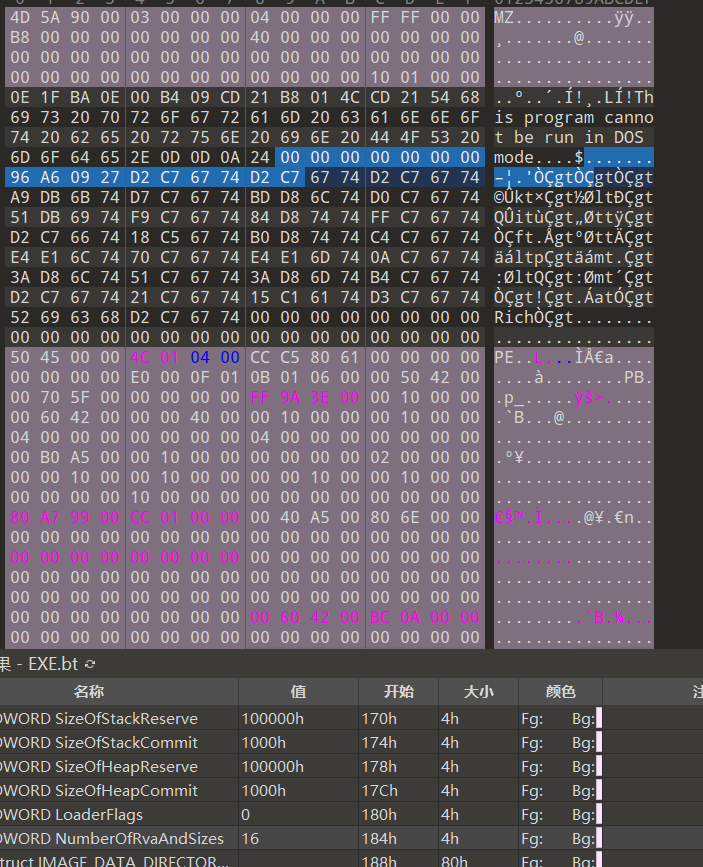Image resolution: width=703 pixels, height=867 pixels.
Task: Click hex byte 52 of Rich signature row
Action: (20, 317)
